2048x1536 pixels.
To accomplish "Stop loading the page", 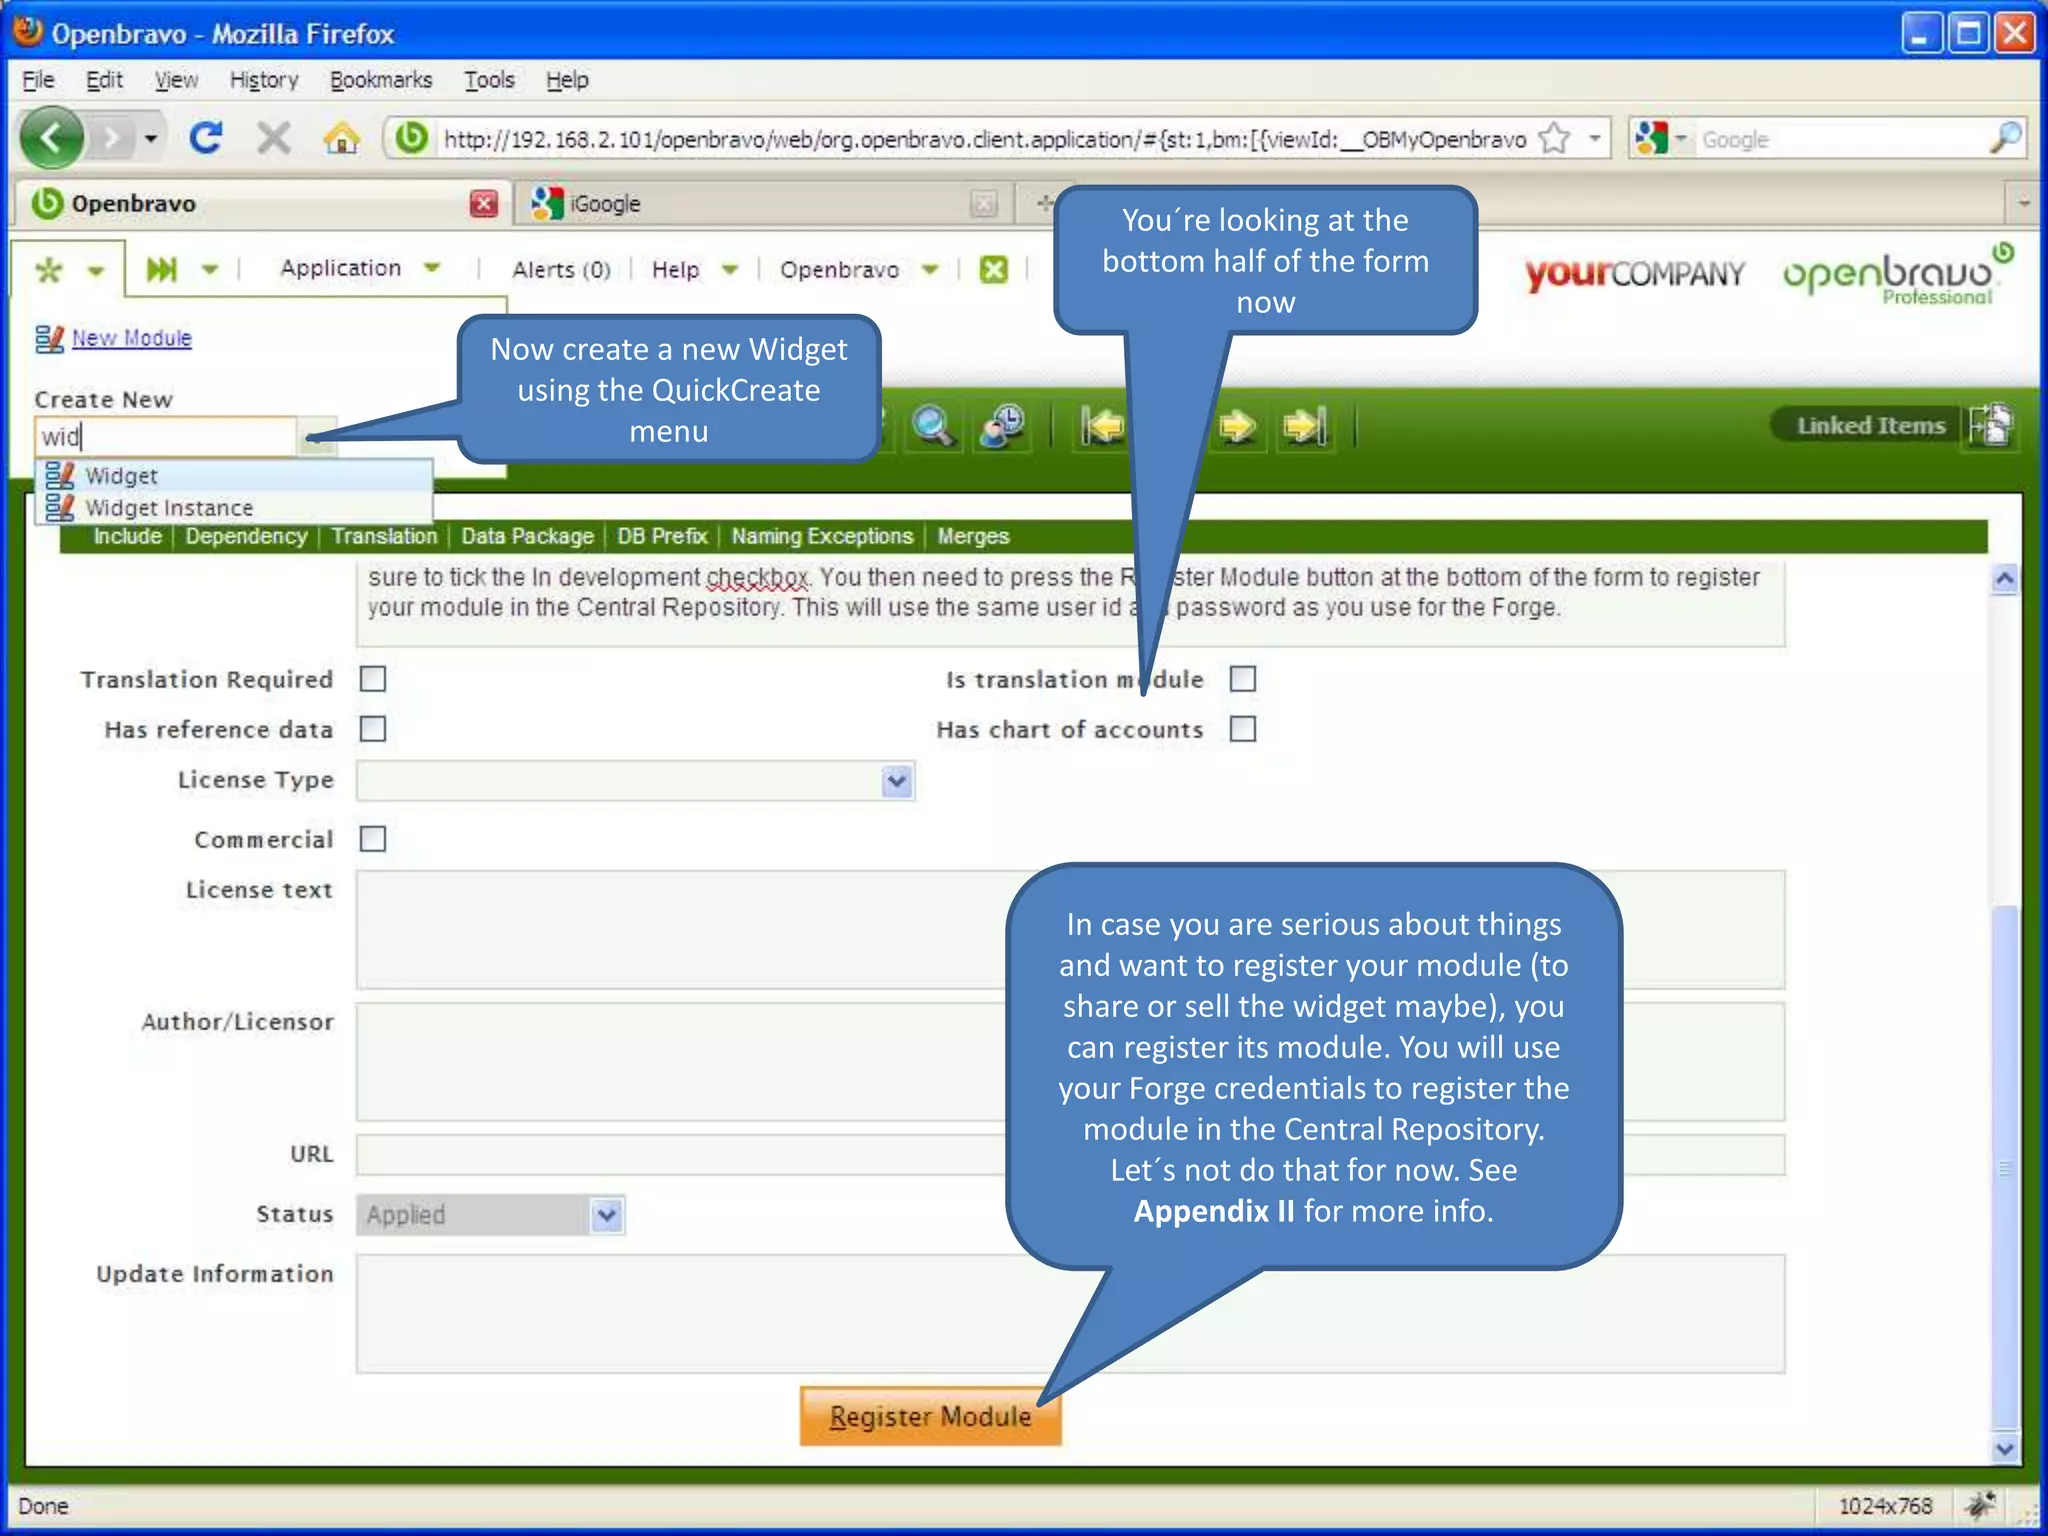I will (x=273, y=138).
